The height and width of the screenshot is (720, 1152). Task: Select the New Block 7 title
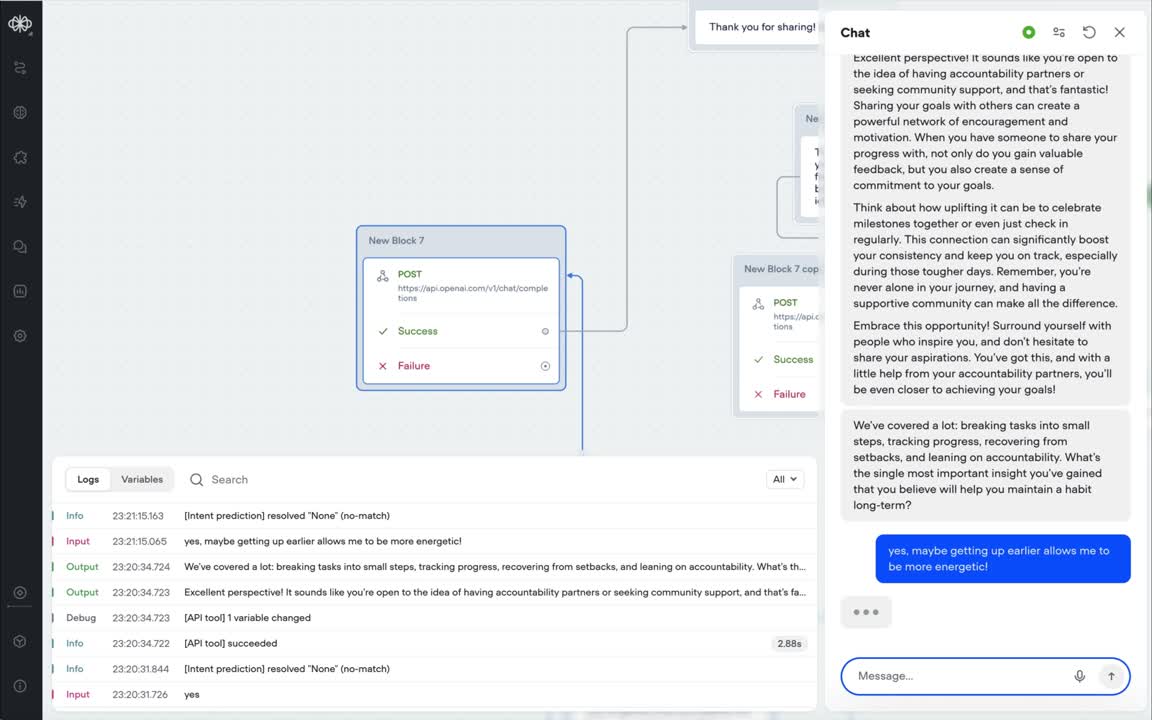click(396, 240)
